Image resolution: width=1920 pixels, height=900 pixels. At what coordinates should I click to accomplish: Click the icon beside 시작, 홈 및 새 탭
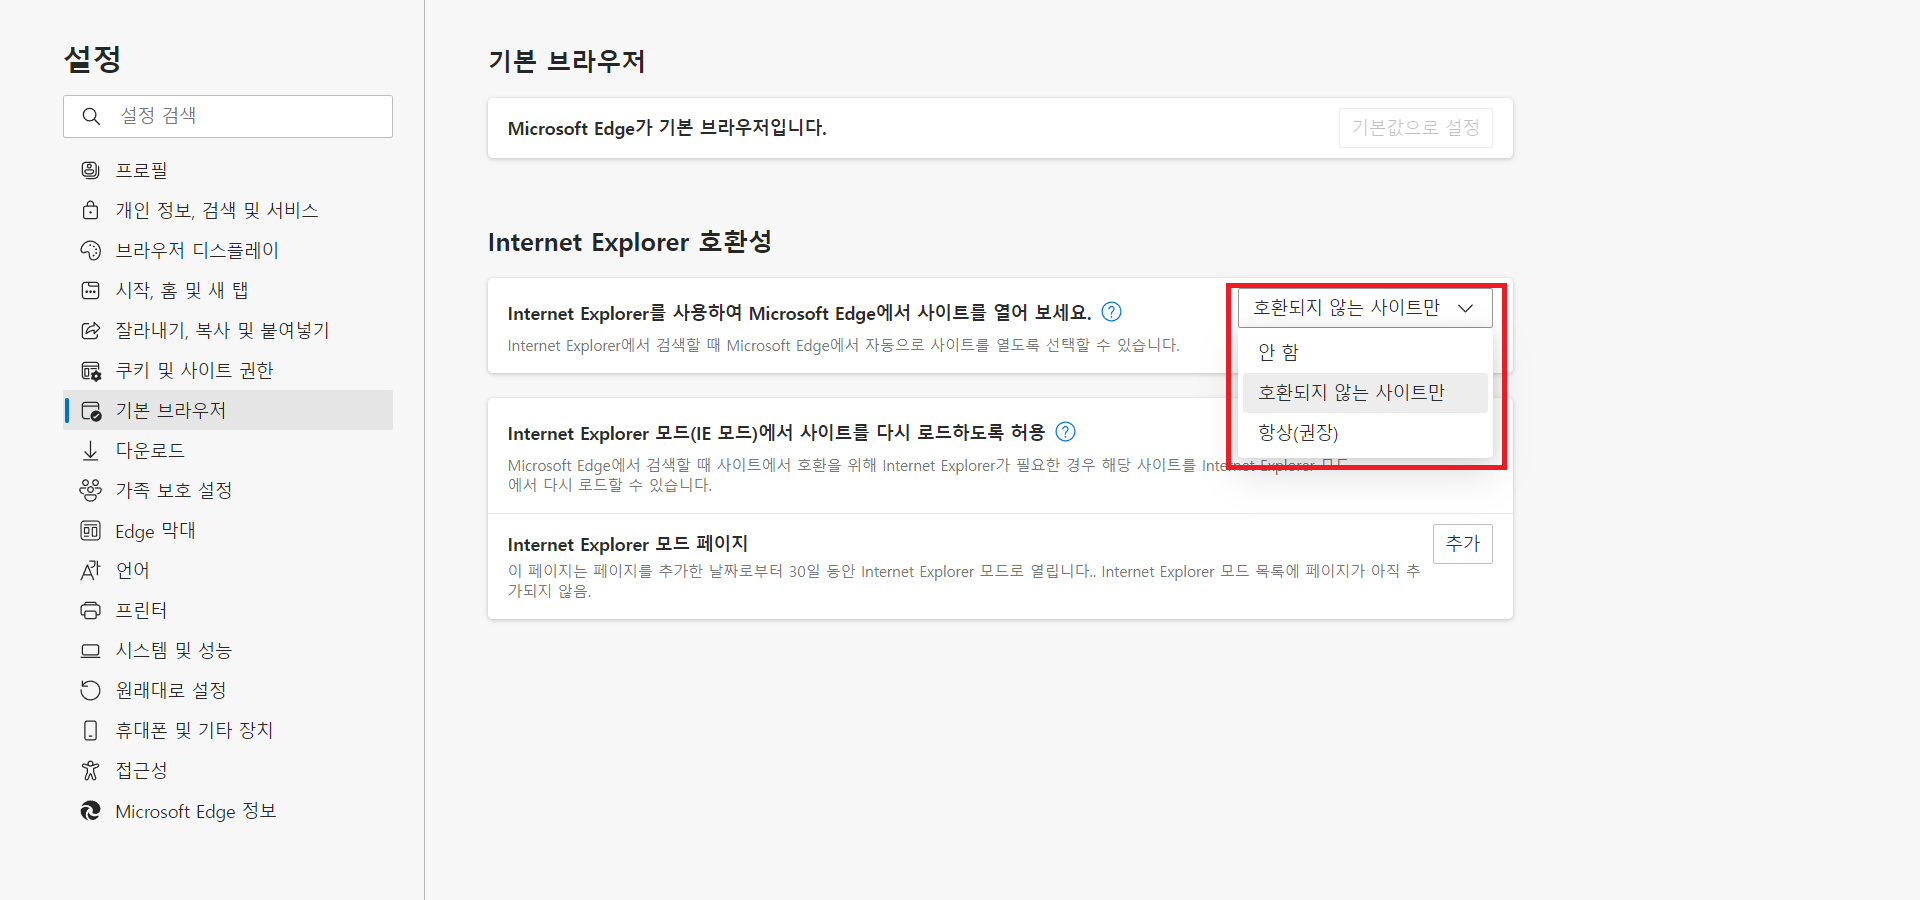click(90, 290)
